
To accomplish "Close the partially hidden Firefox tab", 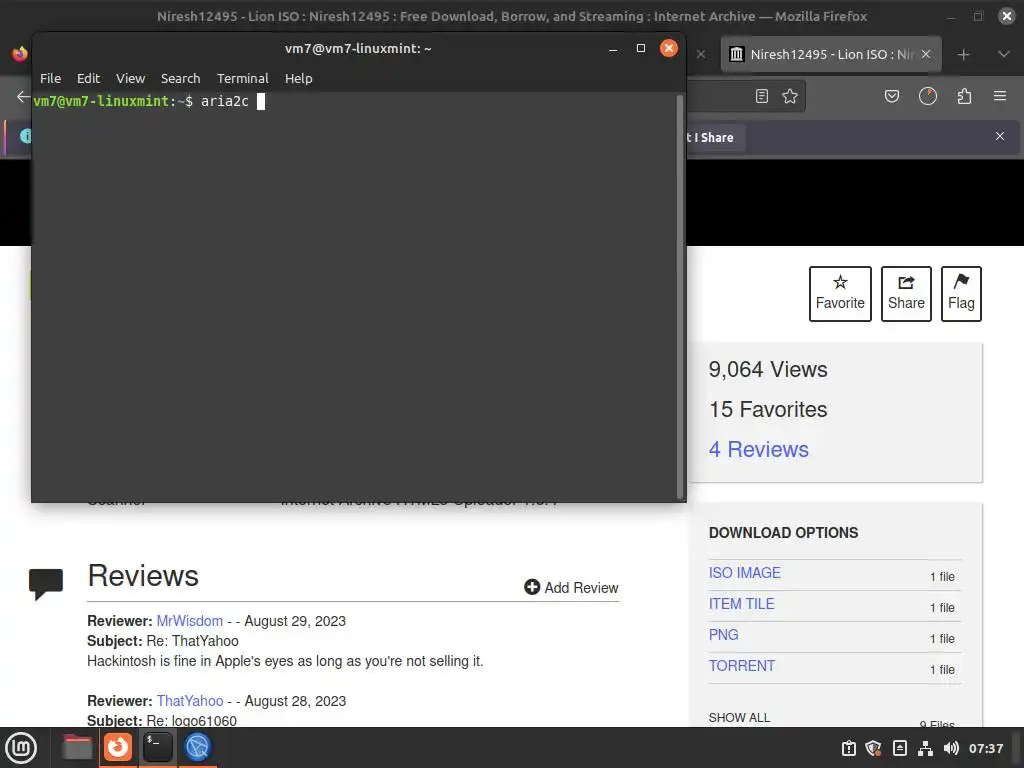I will pos(701,54).
